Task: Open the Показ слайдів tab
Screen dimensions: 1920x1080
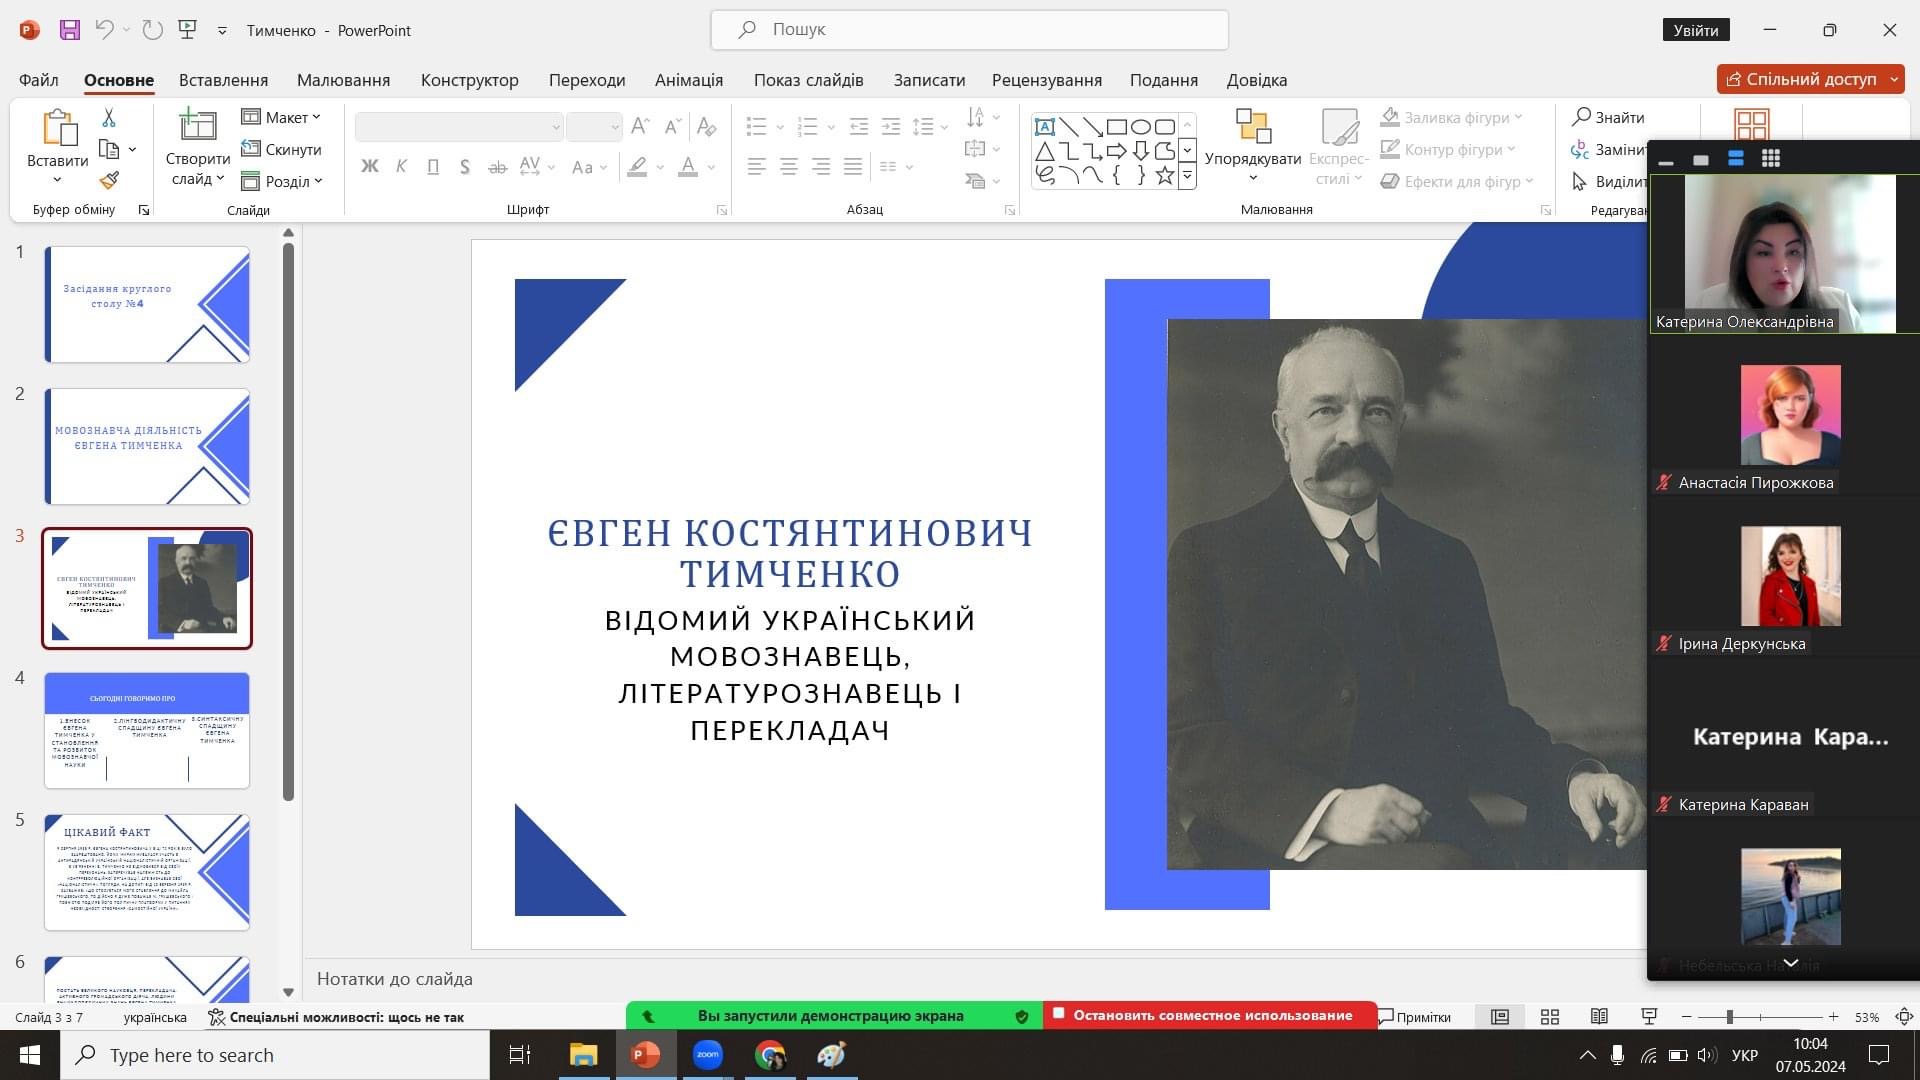Action: tap(808, 80)
